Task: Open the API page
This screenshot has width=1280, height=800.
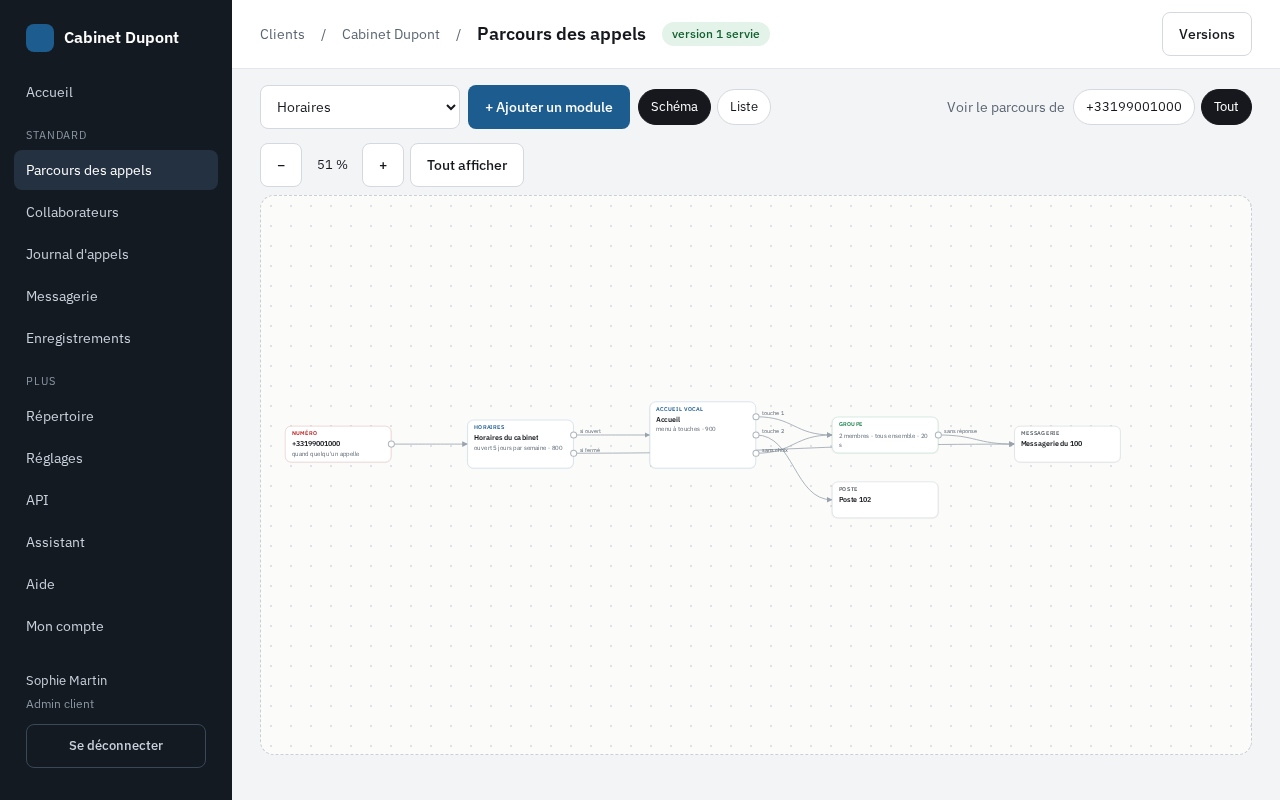Action: (116, 500)
